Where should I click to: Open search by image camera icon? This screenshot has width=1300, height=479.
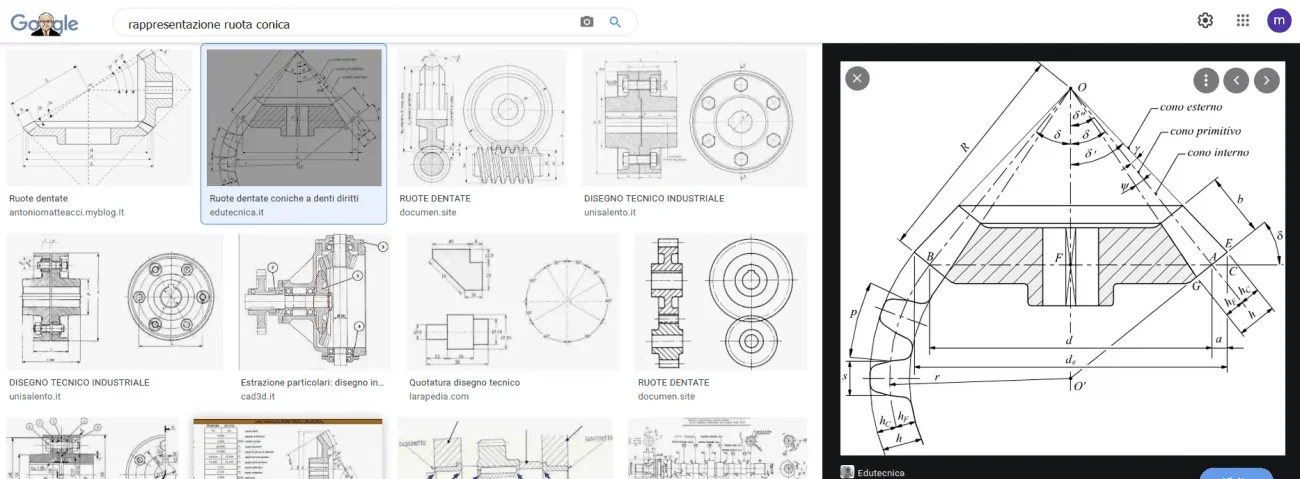587,22
